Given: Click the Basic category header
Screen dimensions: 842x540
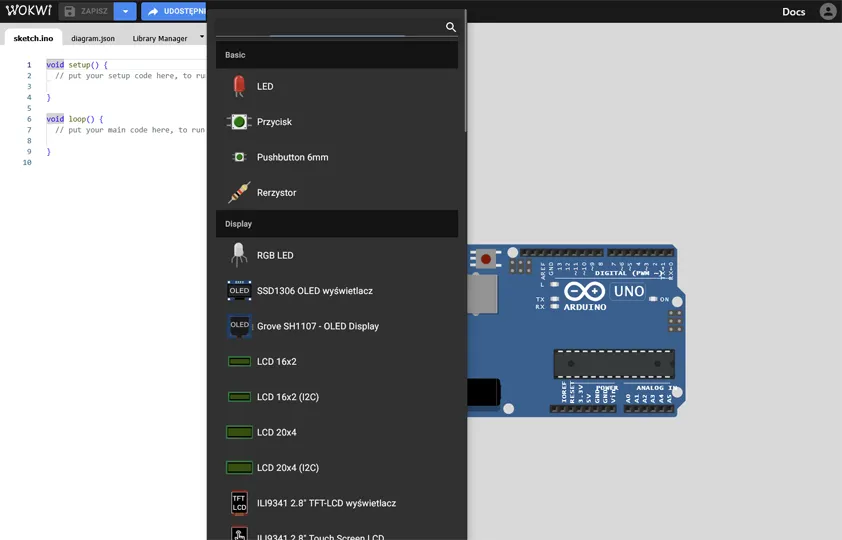Looking at the screenshot, I should click(337, 55).
